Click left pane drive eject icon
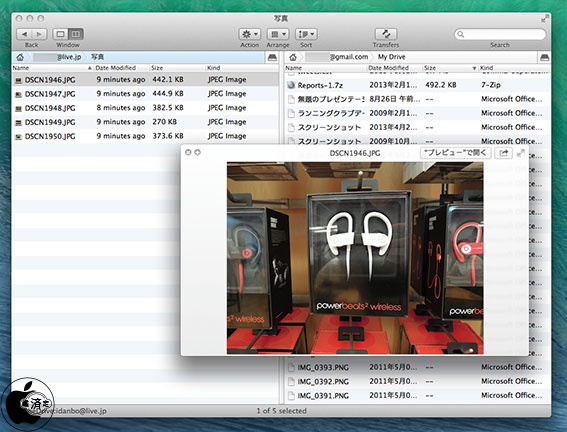 click(x=272, y=57)
